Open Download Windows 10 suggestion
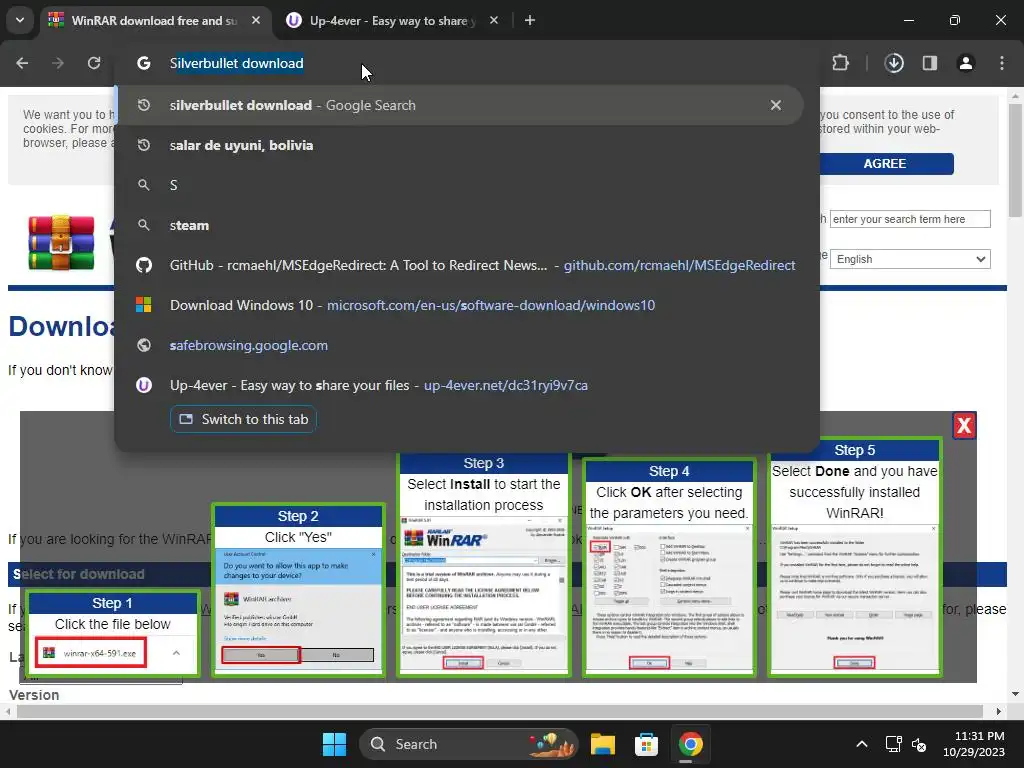The image size is (1024, 768). (x=460, y=305)
